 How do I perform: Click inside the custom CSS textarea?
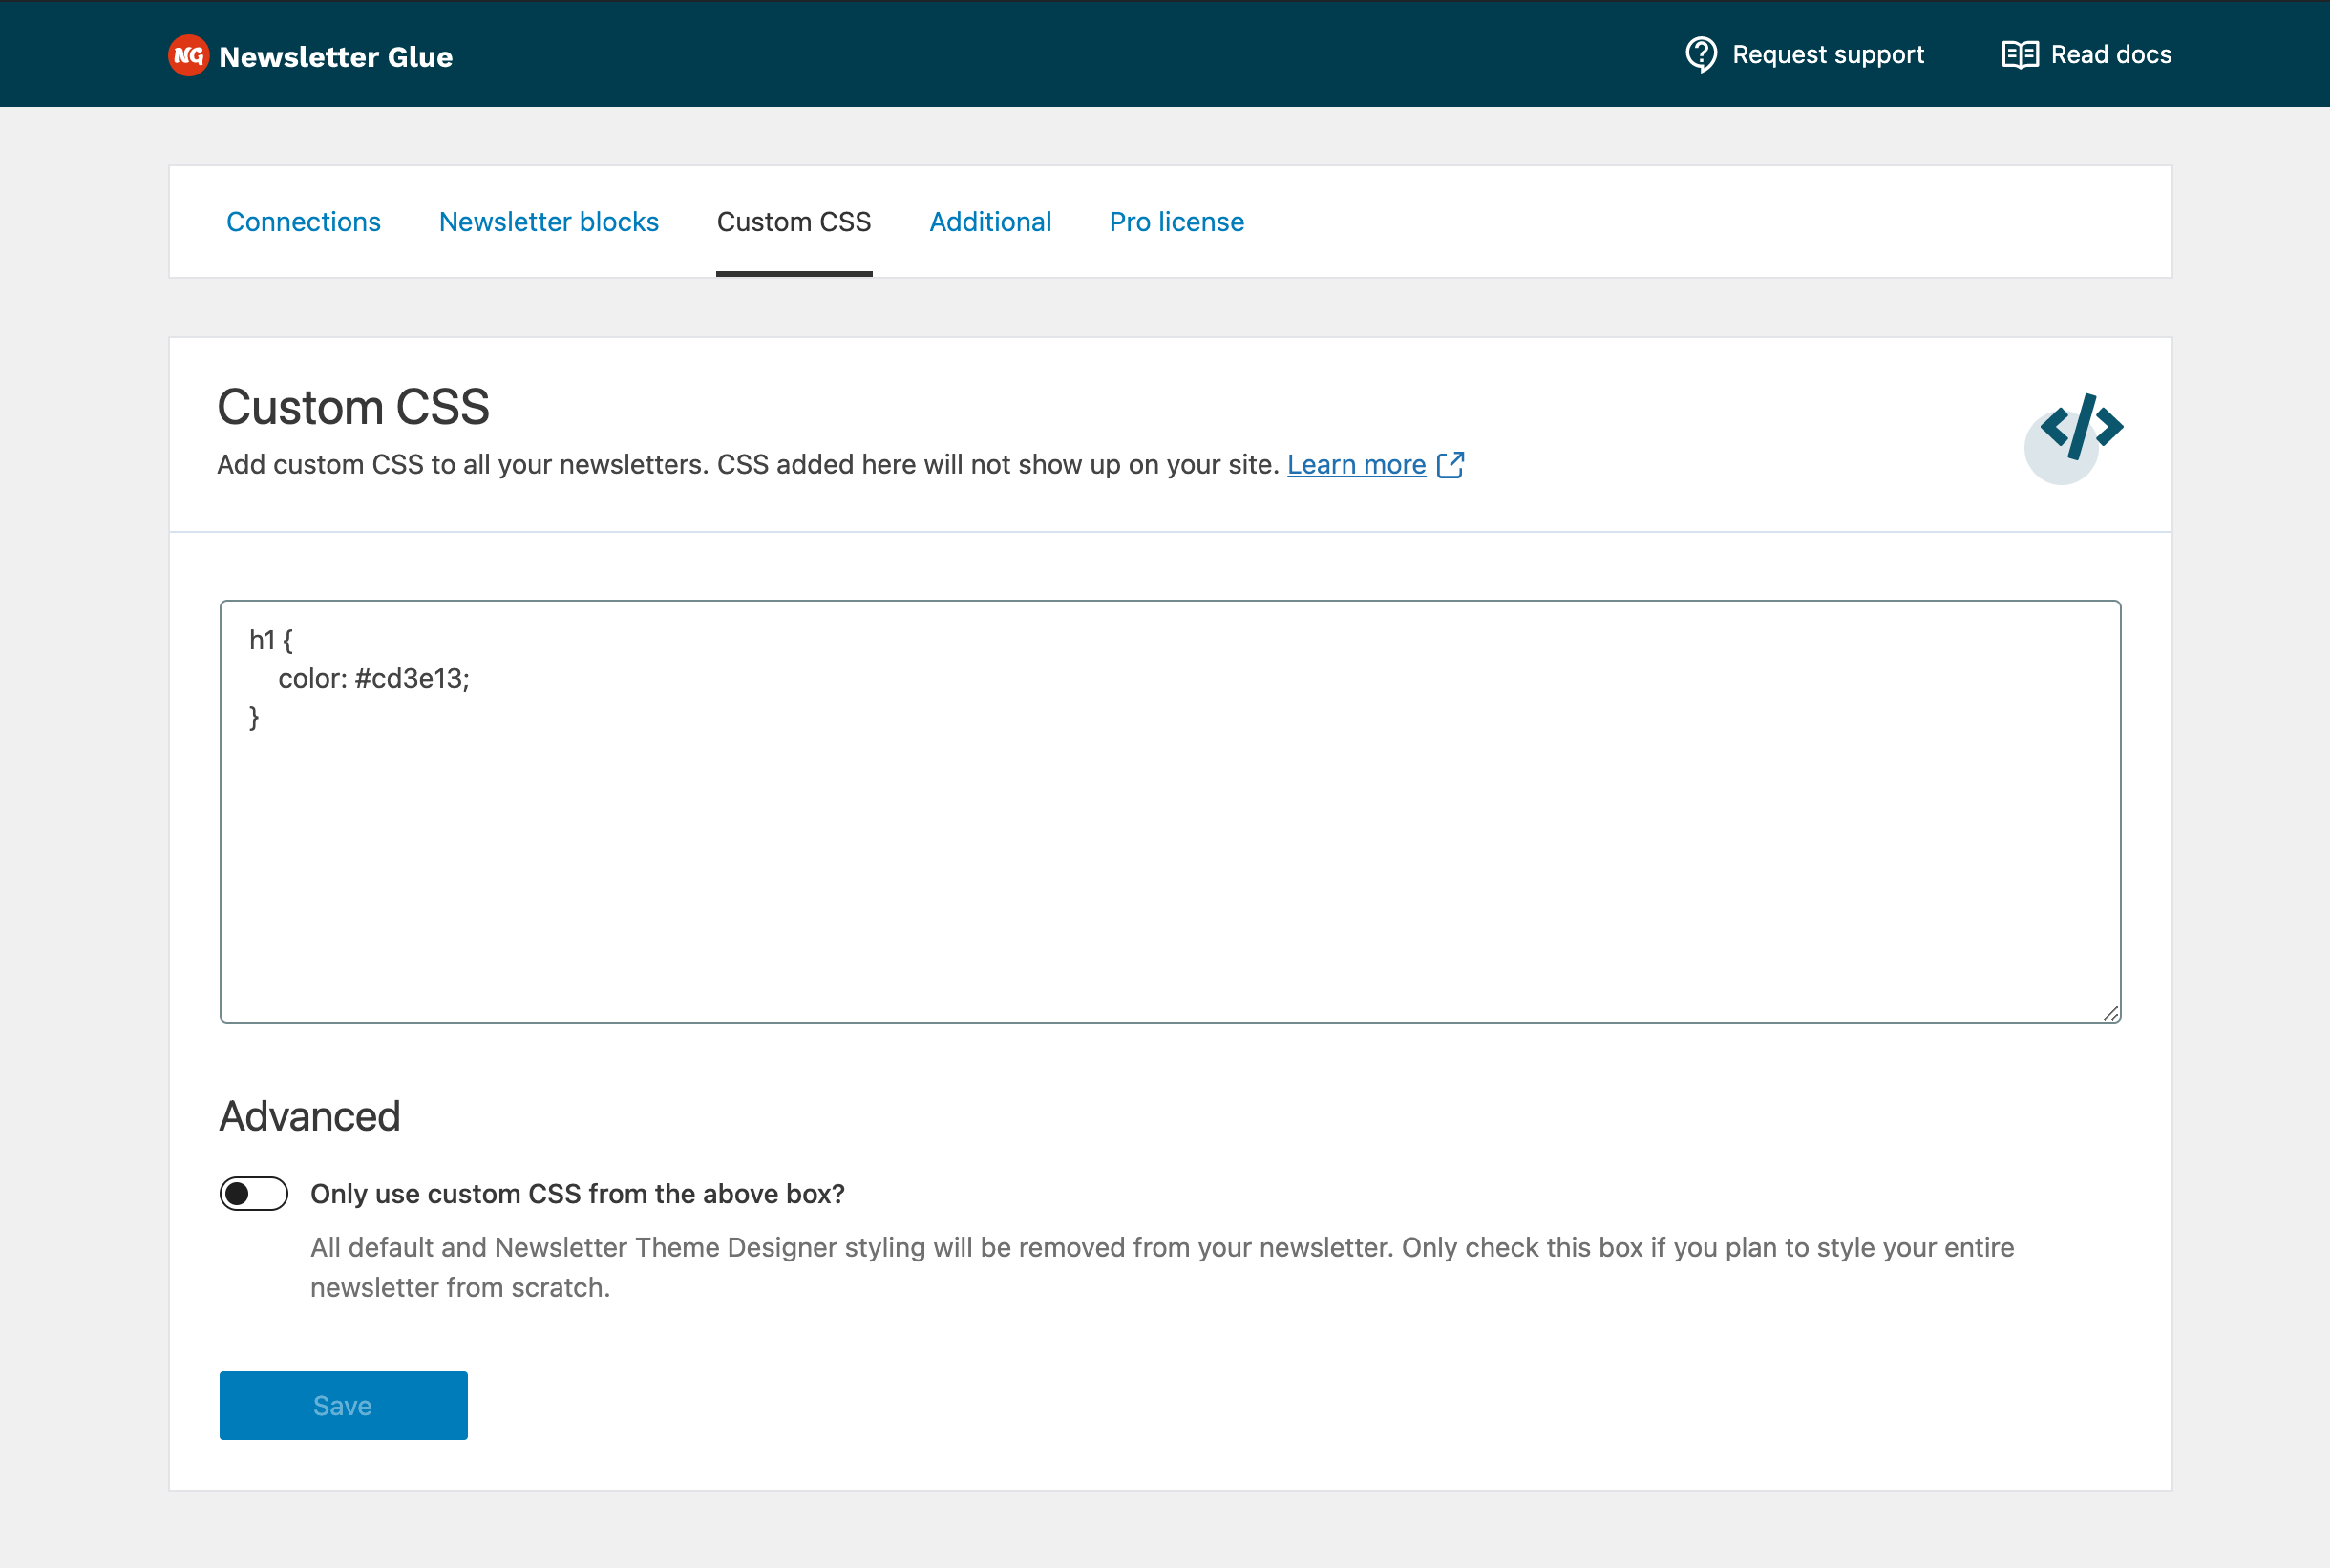click(1170, 812)
